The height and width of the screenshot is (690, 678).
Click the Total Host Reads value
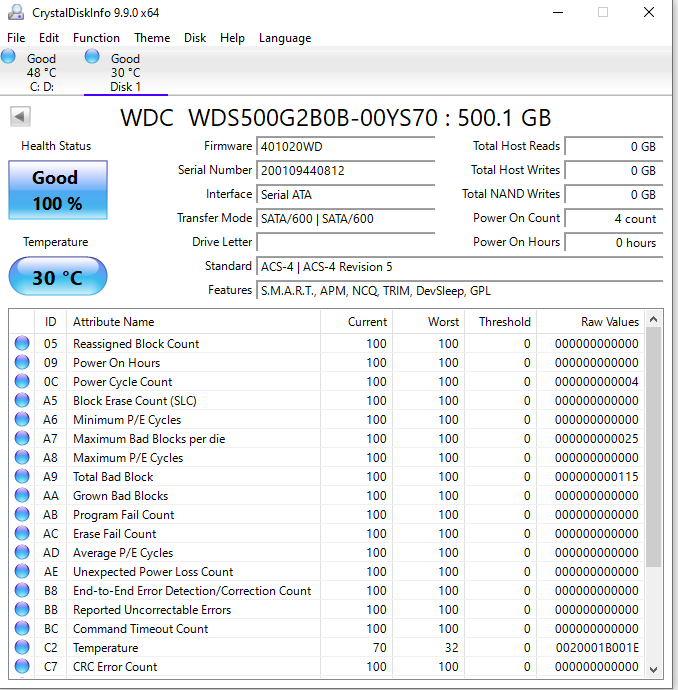(x=614, y=146)
